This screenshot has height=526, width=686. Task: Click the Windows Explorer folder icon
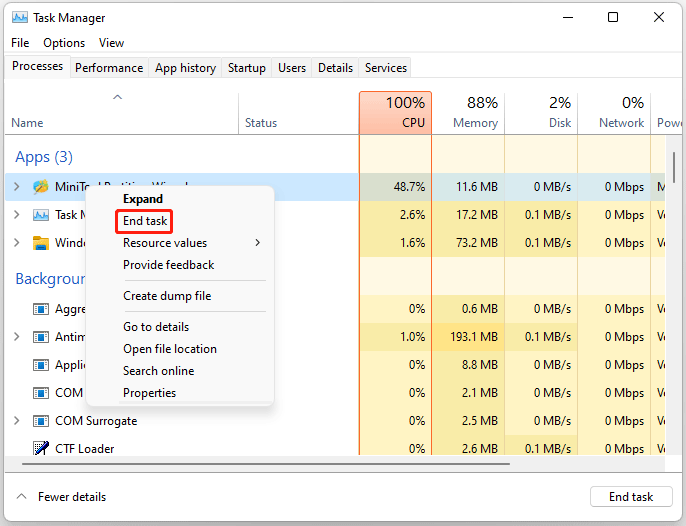click(x=41, y=243)
